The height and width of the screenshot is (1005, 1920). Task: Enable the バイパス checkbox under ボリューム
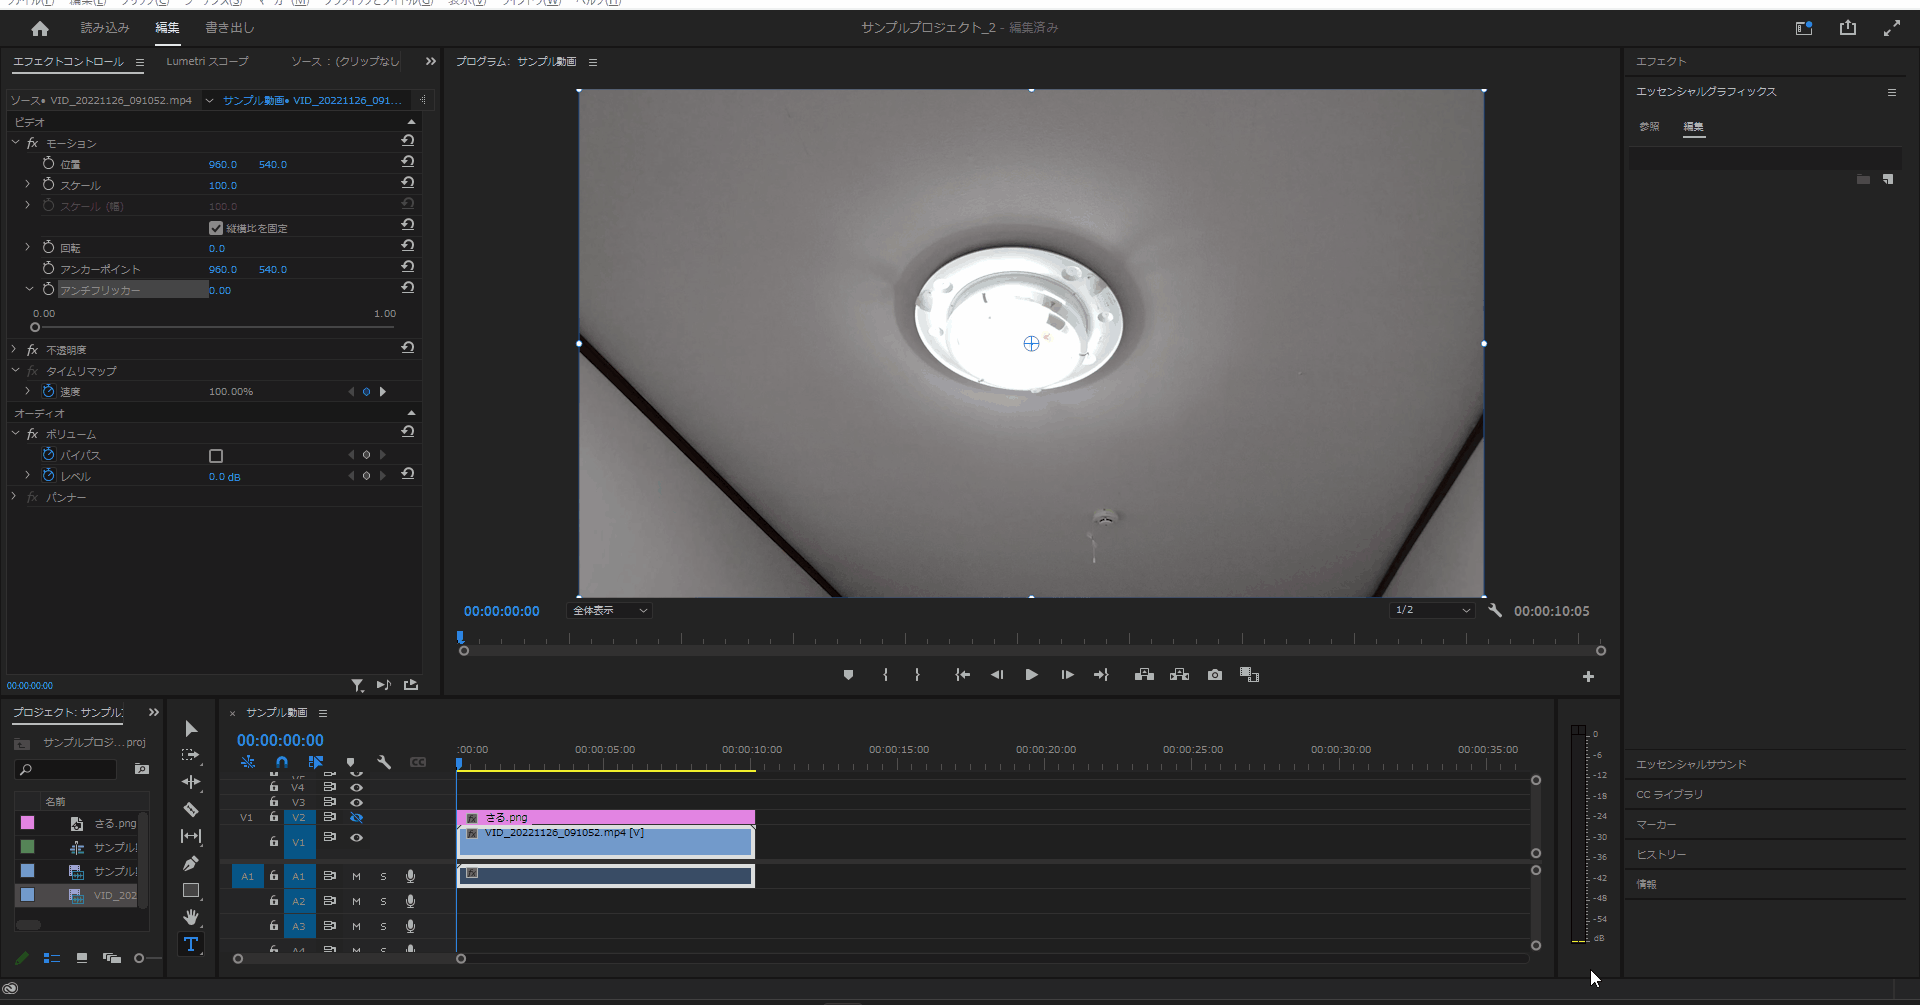pyautogui.click(x=216, y=456)
